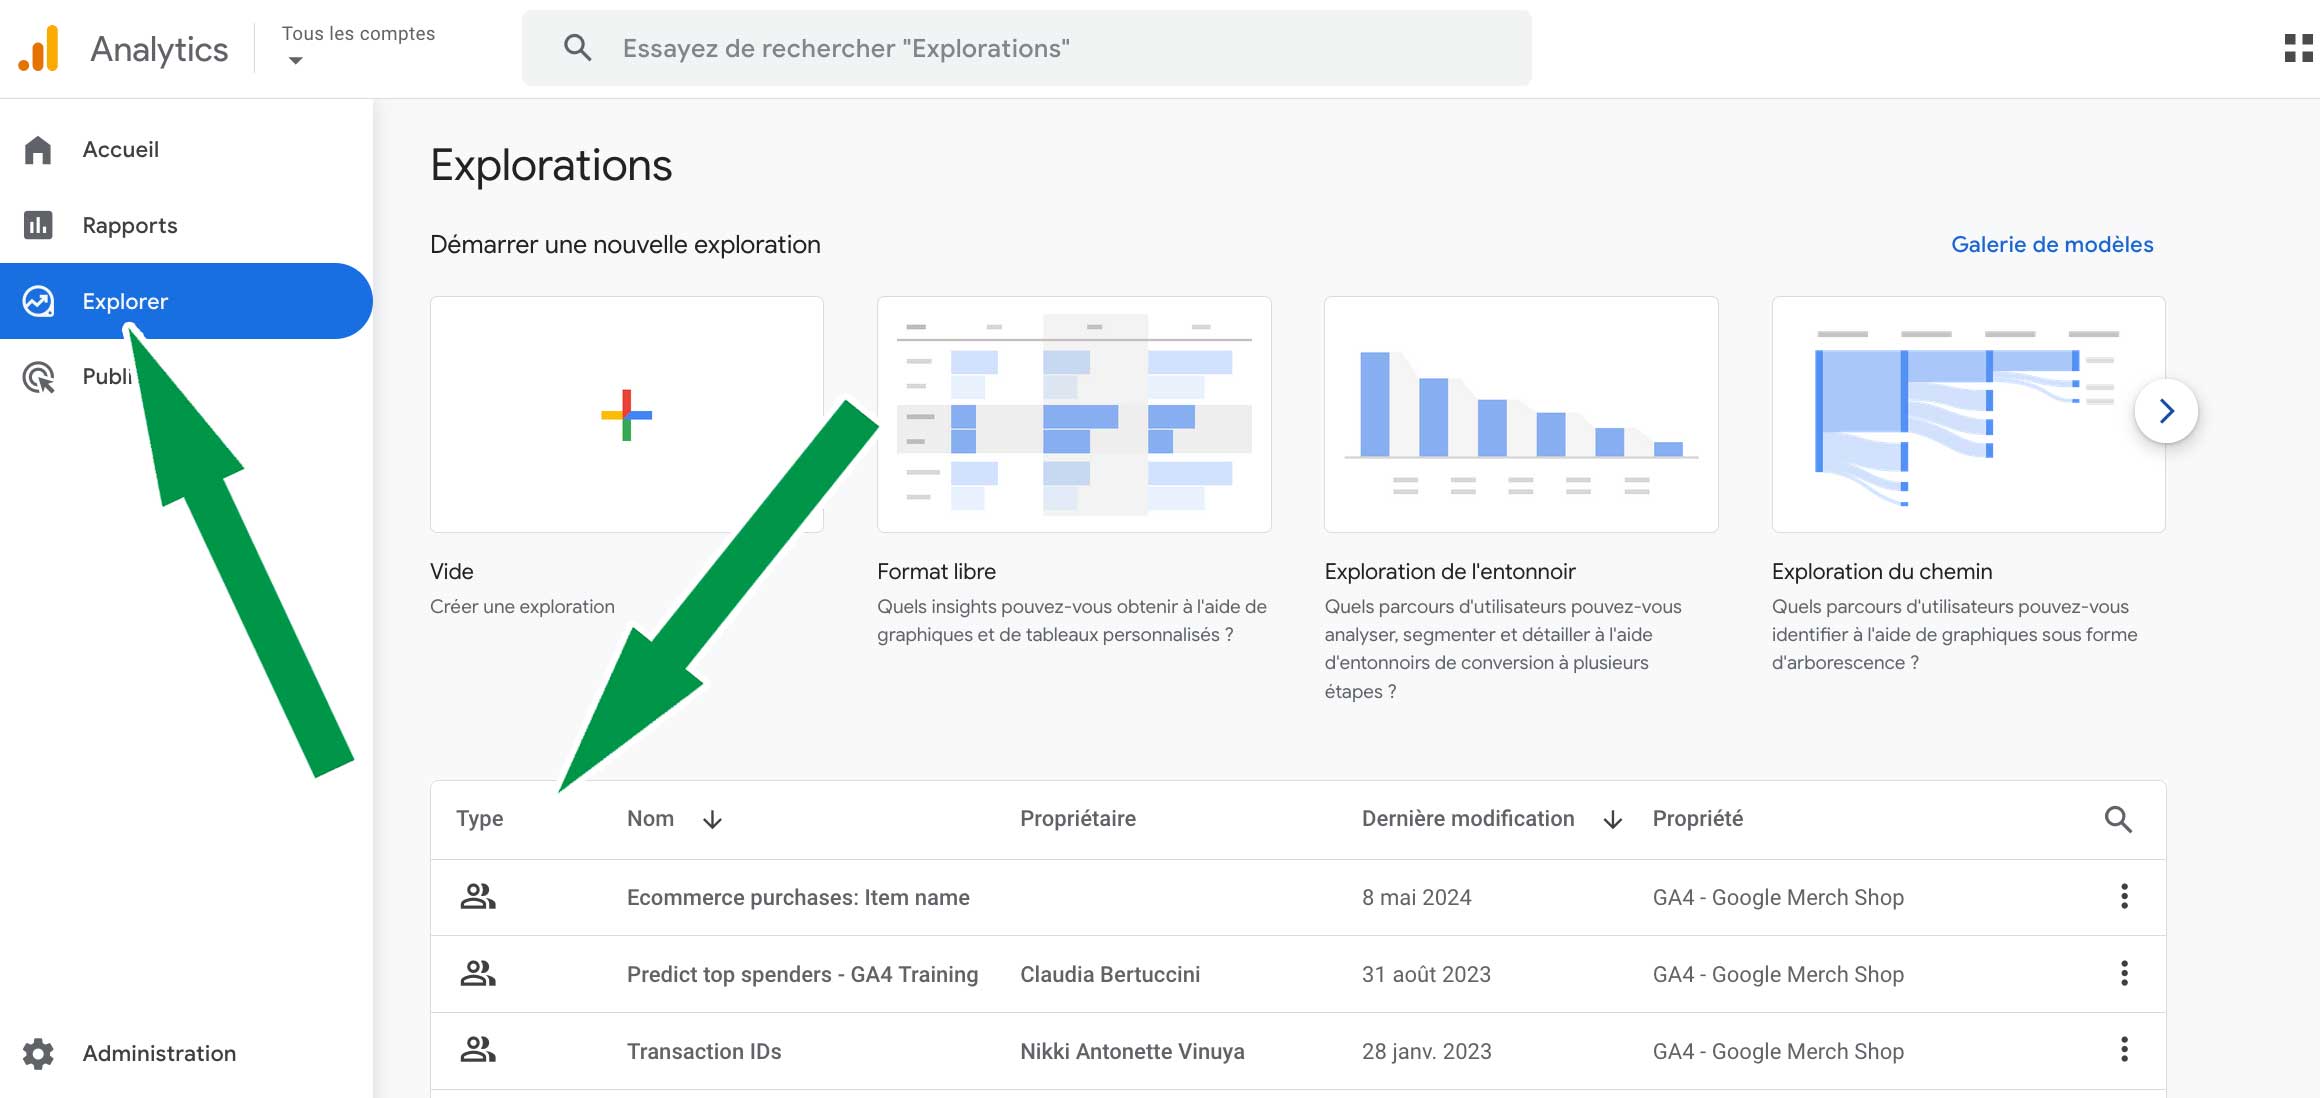The width and height of the screenshot is (2320, 1098).
Task: Click the Exploration du chemin title
Action: click(x=1882, y=571)
